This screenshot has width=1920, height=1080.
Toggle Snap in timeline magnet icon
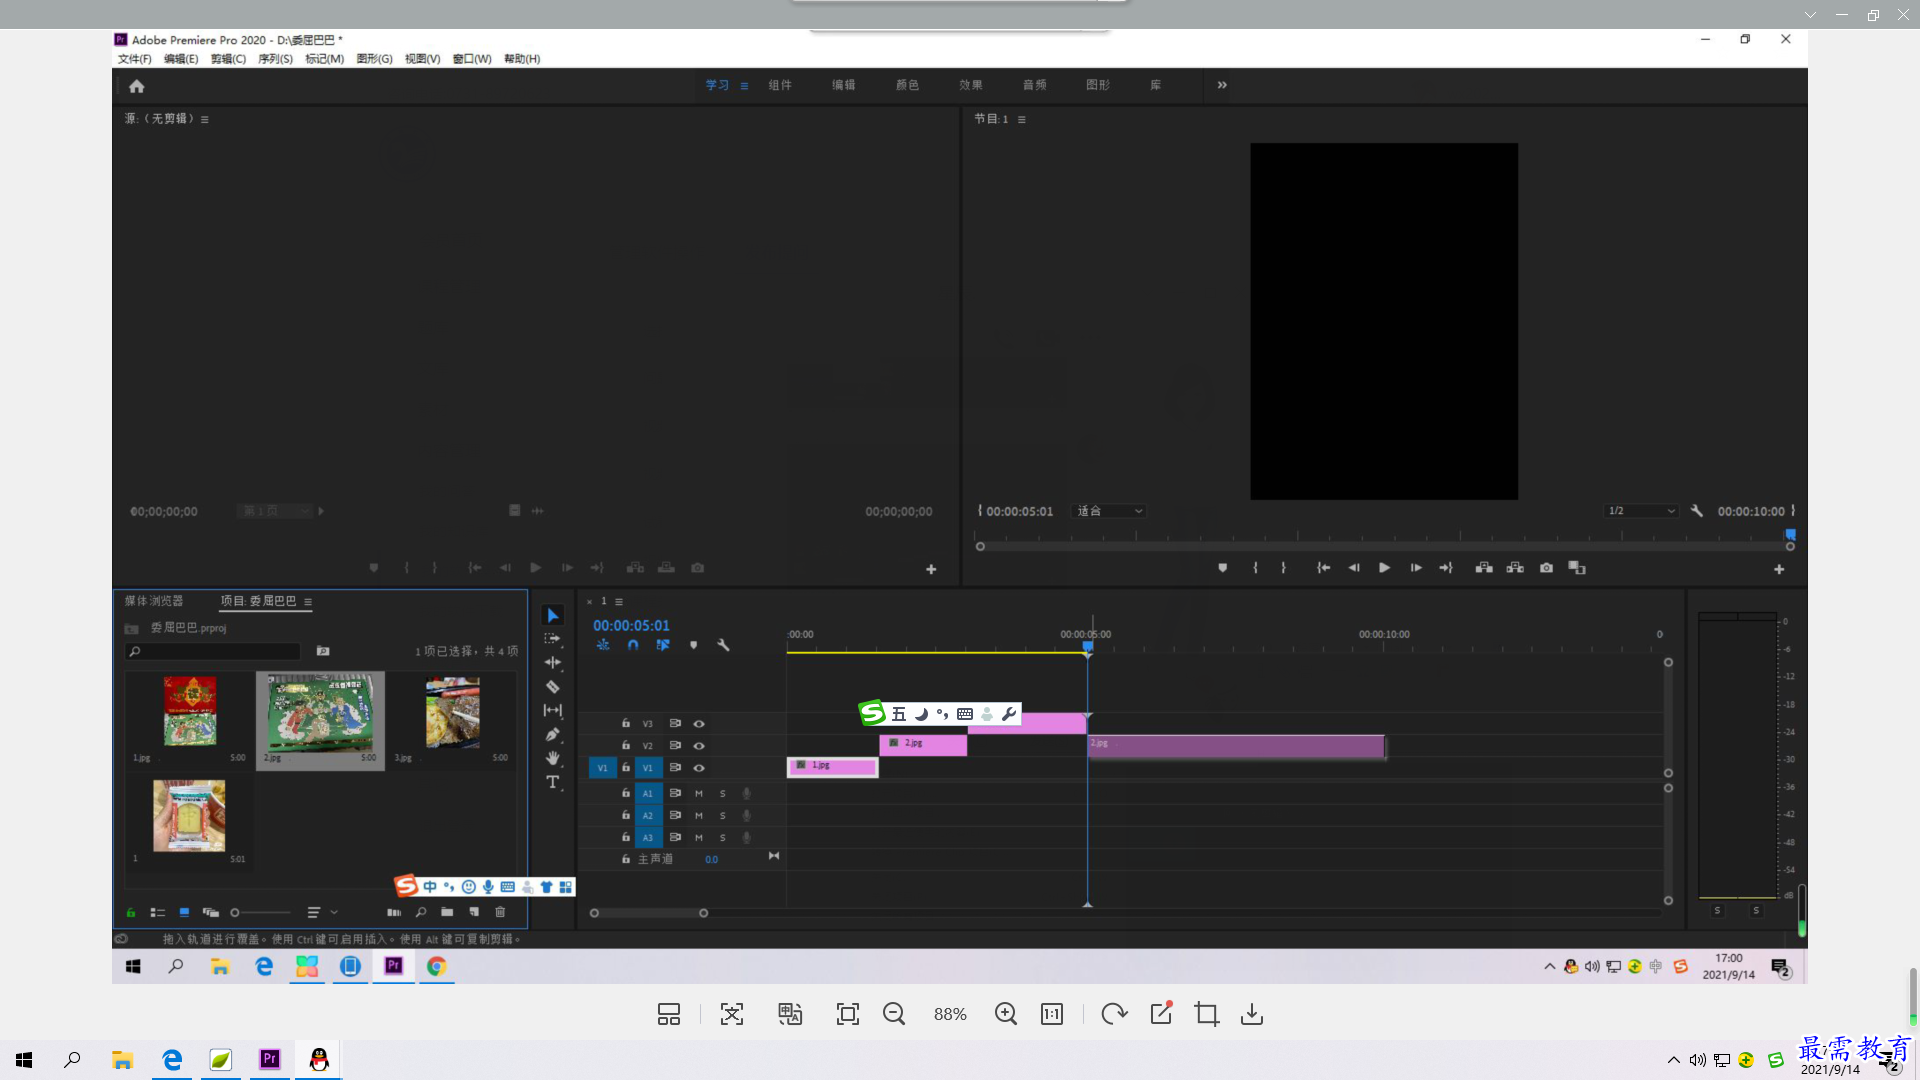pos(633,645)
